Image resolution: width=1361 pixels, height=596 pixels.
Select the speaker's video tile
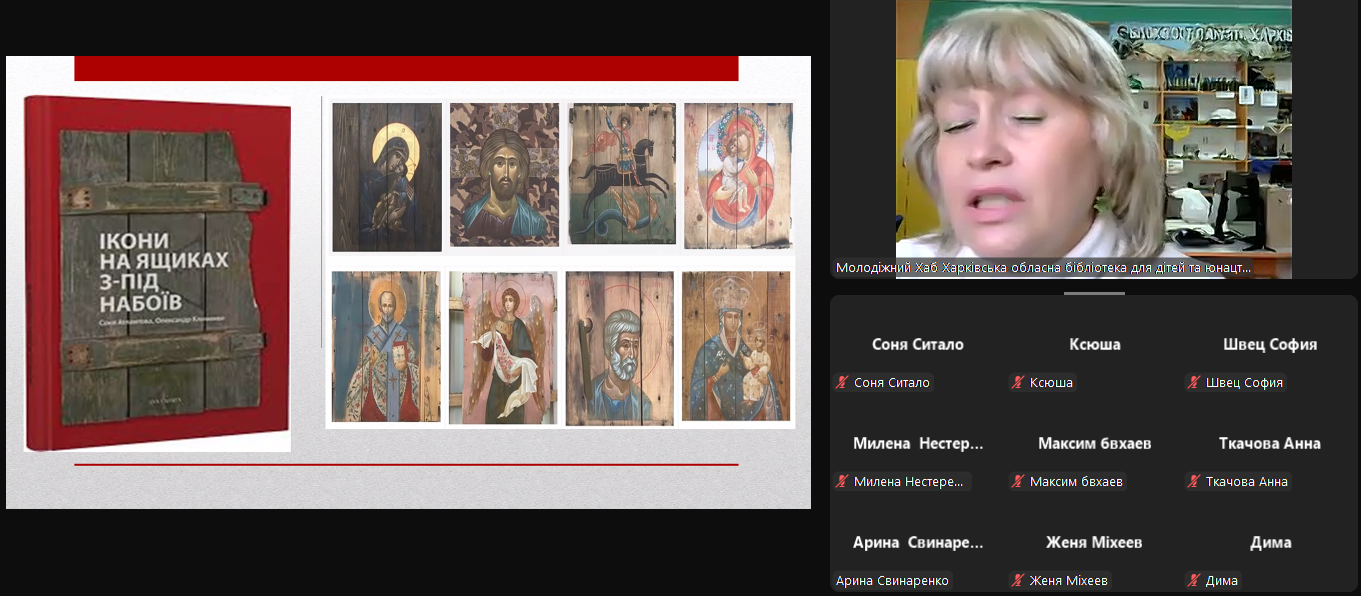[x=1094, y=139]
